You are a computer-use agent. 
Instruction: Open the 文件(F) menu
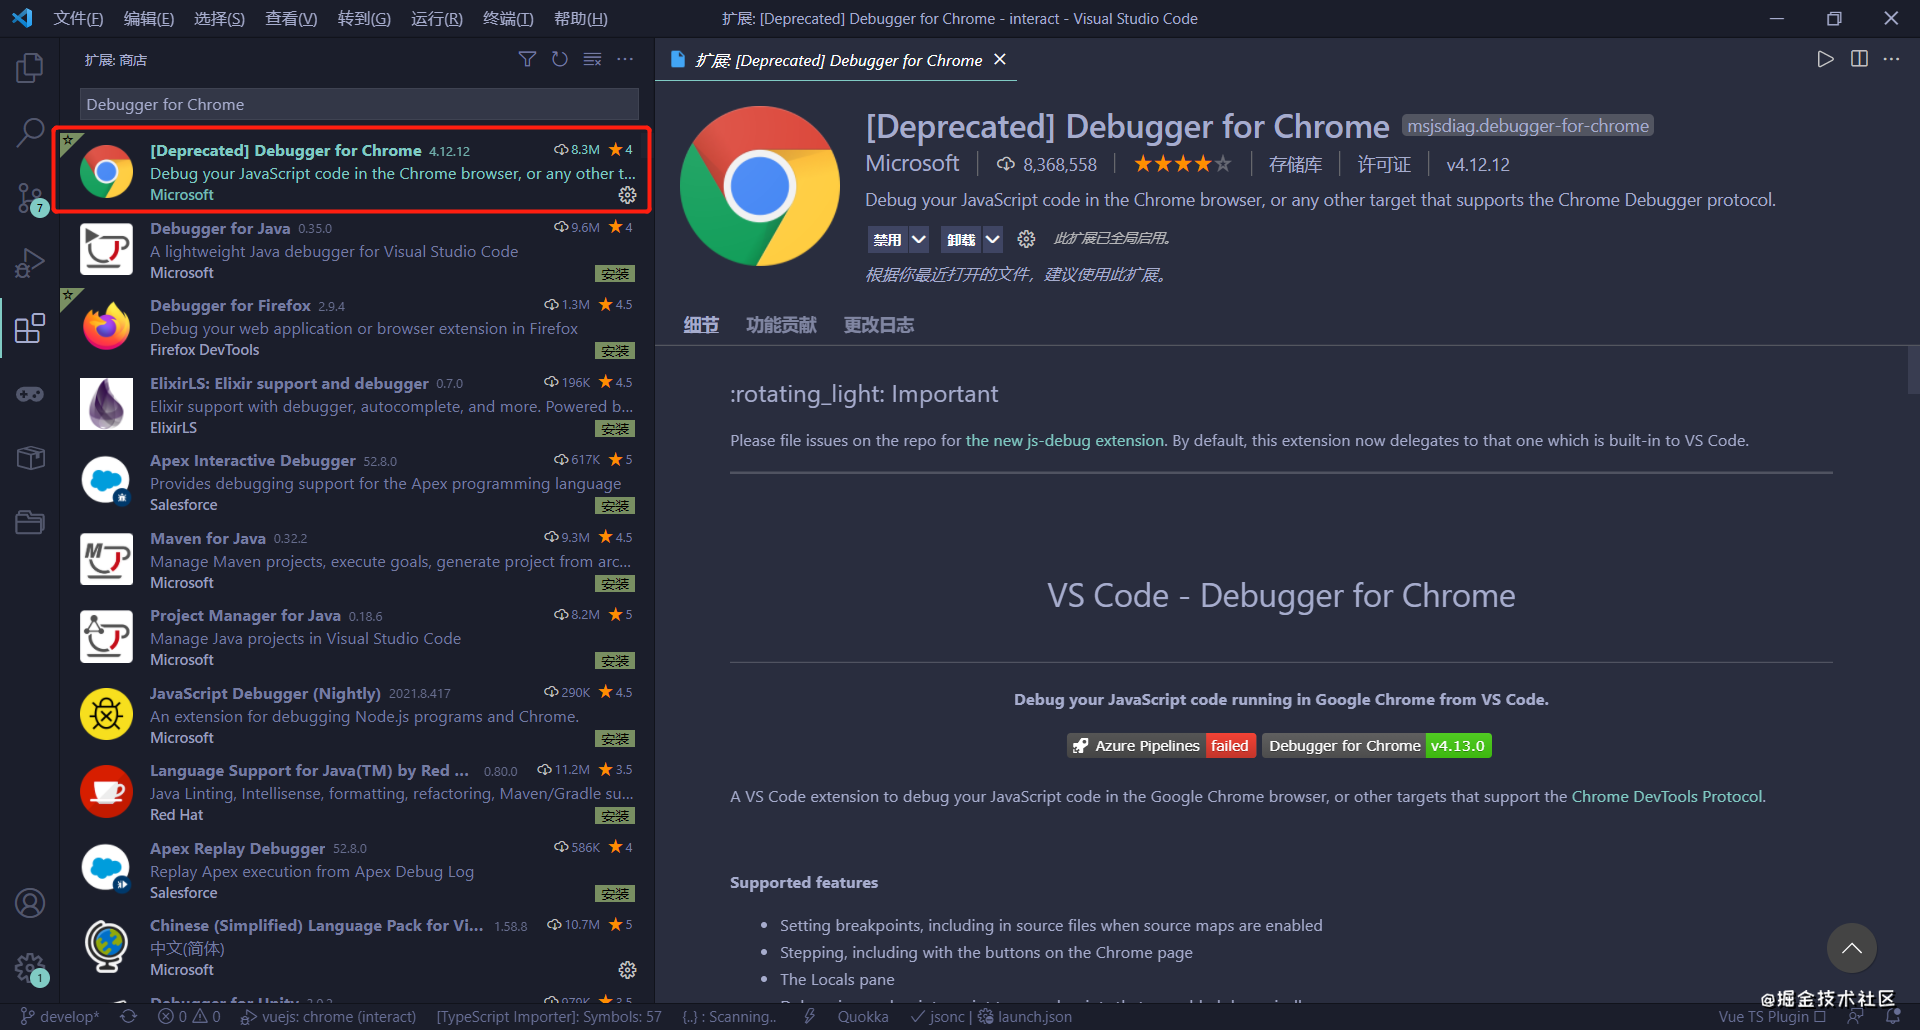(x=78, y=19)
